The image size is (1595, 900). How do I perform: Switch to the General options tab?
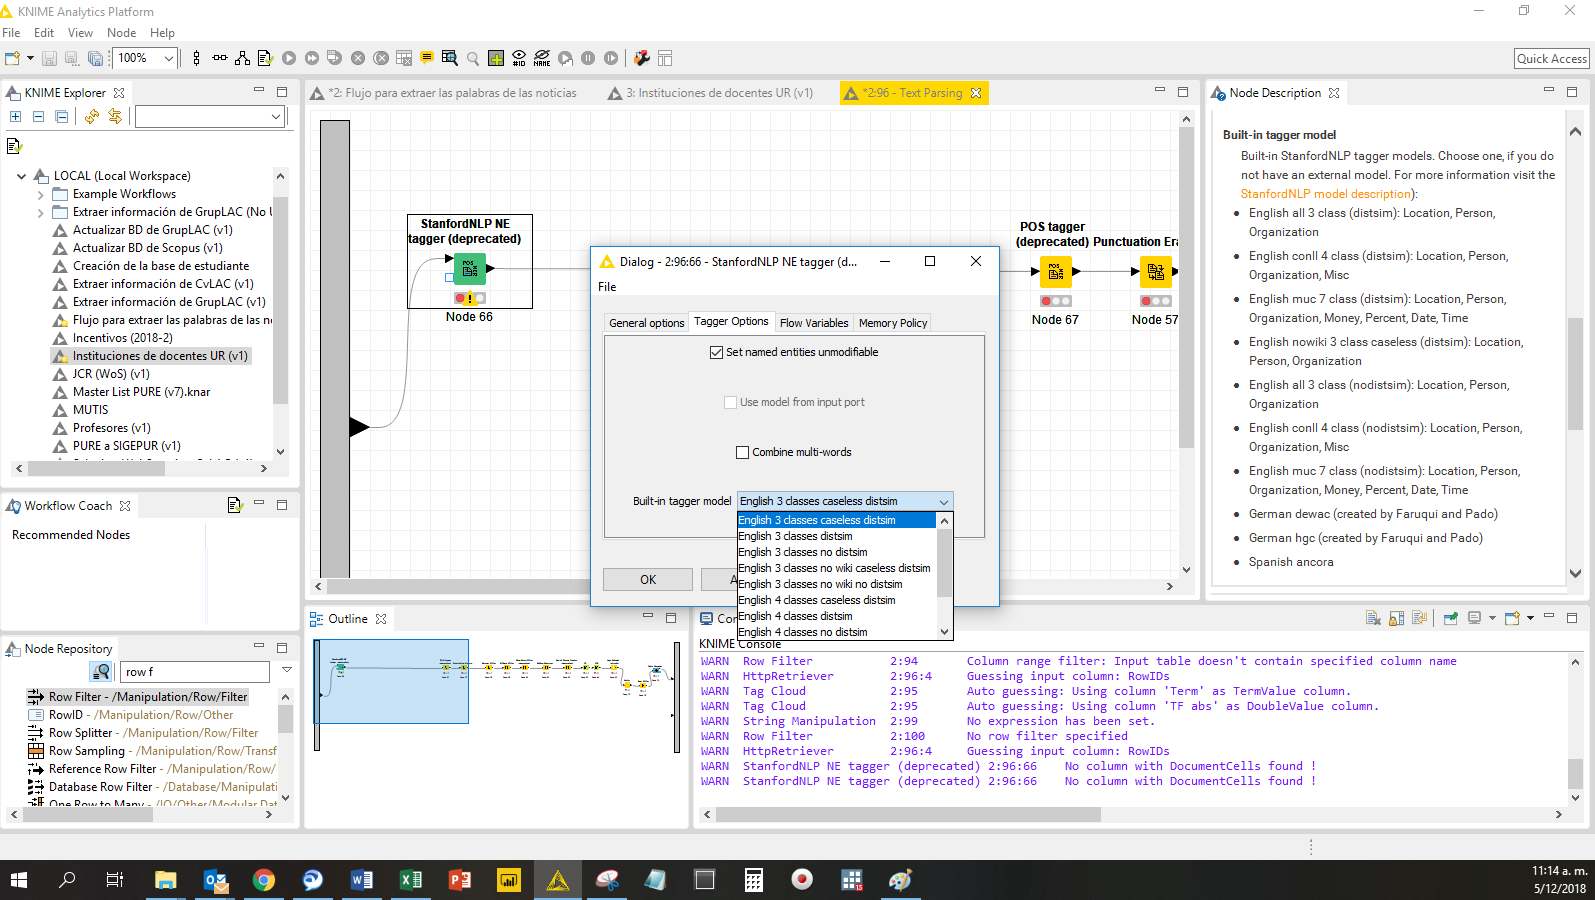pyautogui.click(x=646, y=323)
